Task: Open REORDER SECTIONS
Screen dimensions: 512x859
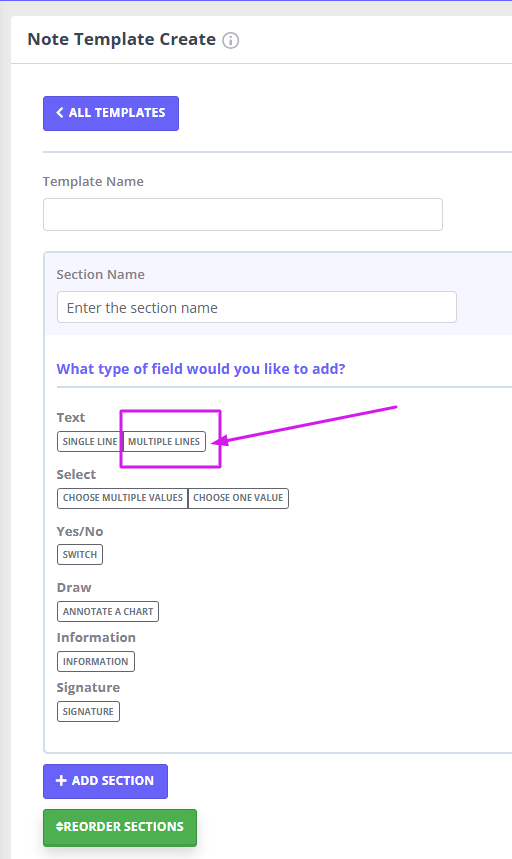Action: click(x=120, y=828)
